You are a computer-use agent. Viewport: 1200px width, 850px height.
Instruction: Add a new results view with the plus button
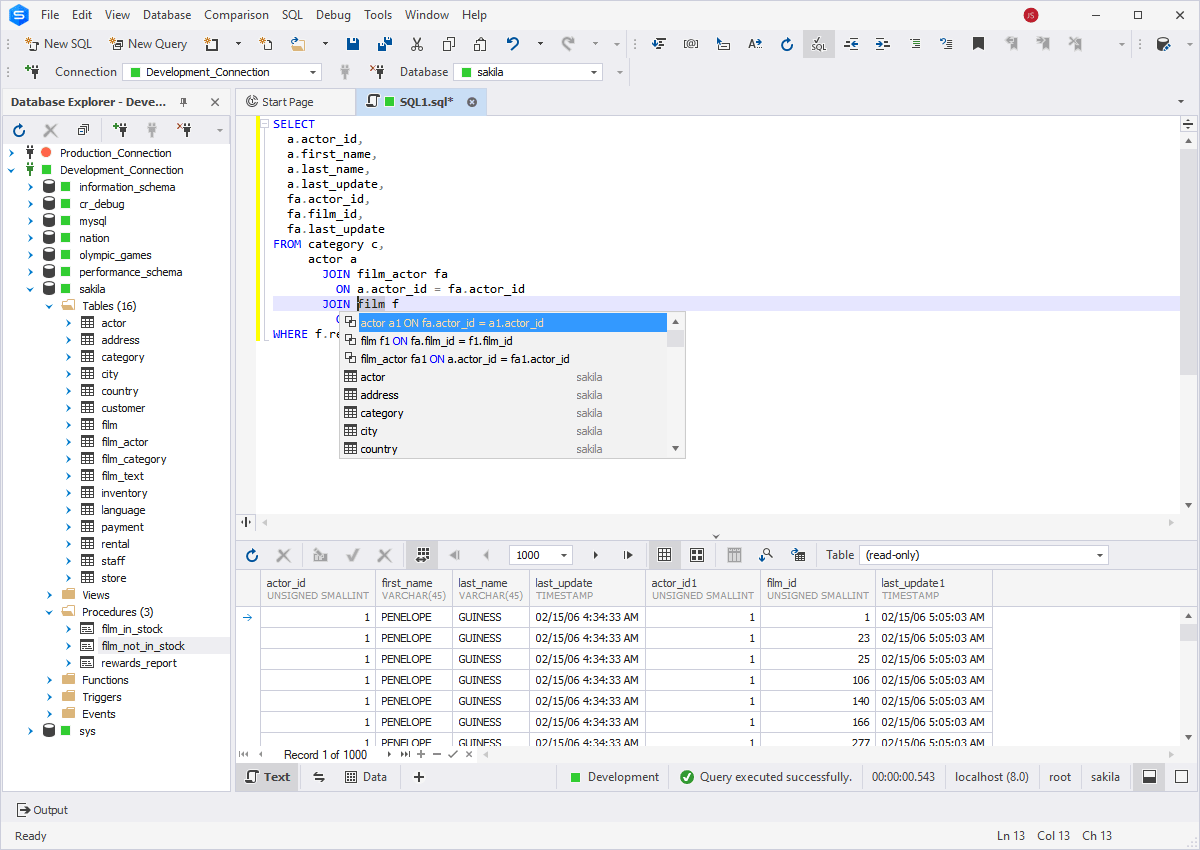point(418,776)
